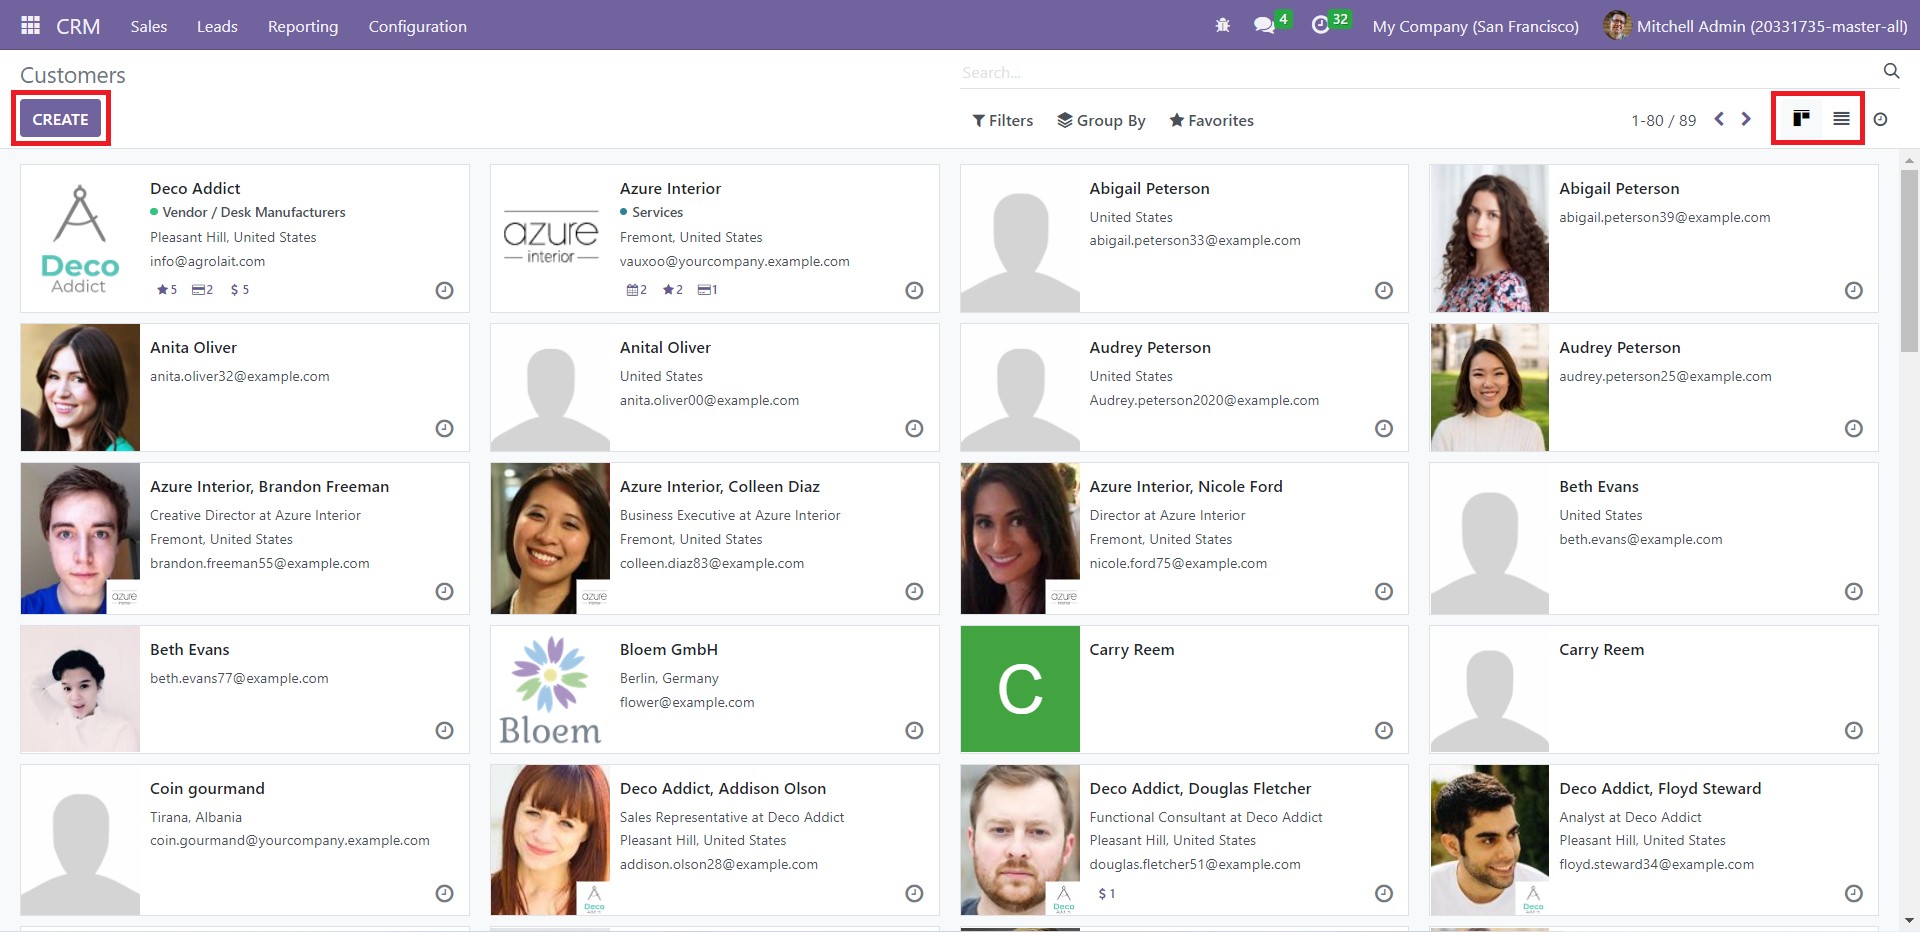Click 'Tirana, Albania' text

[196, 817]
